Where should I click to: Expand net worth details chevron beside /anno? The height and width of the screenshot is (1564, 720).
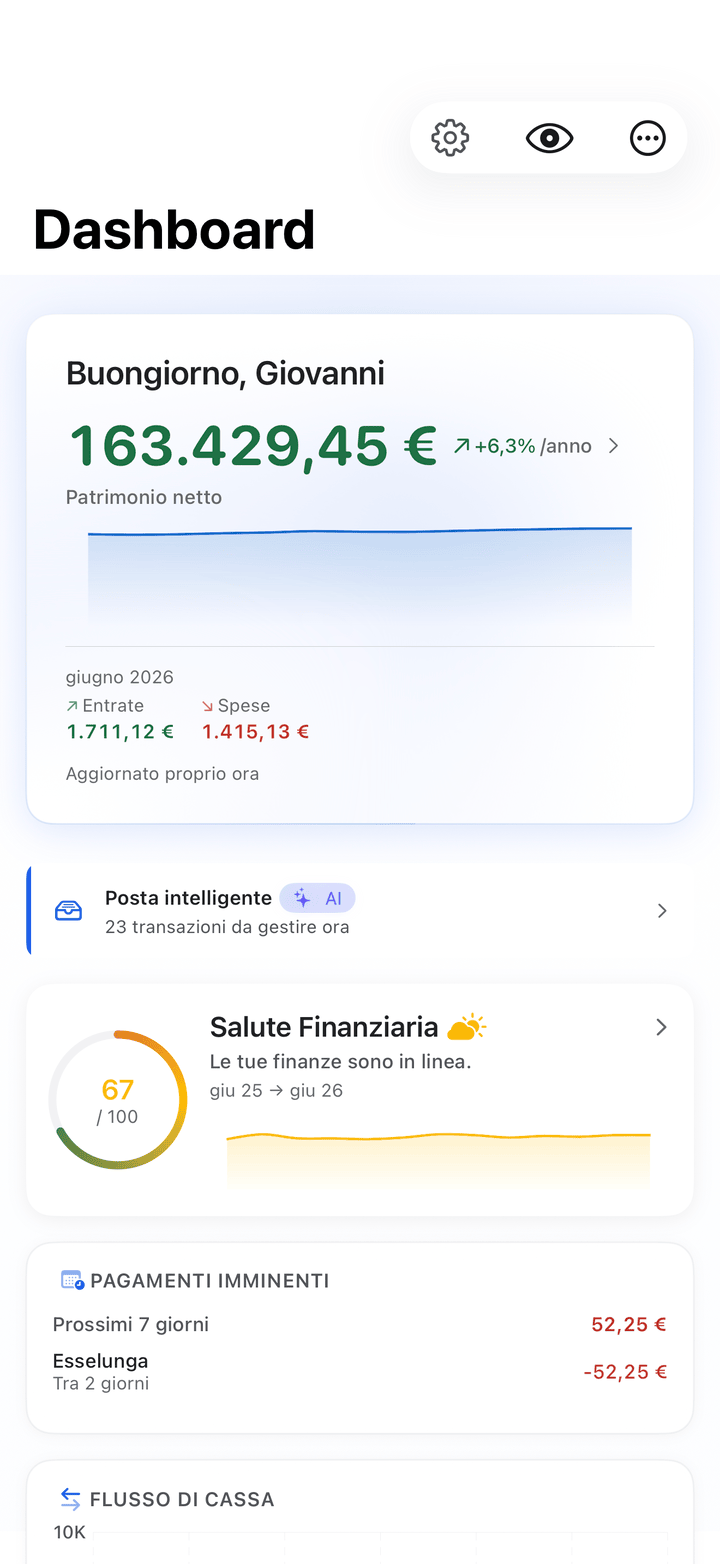click(614, 446)
